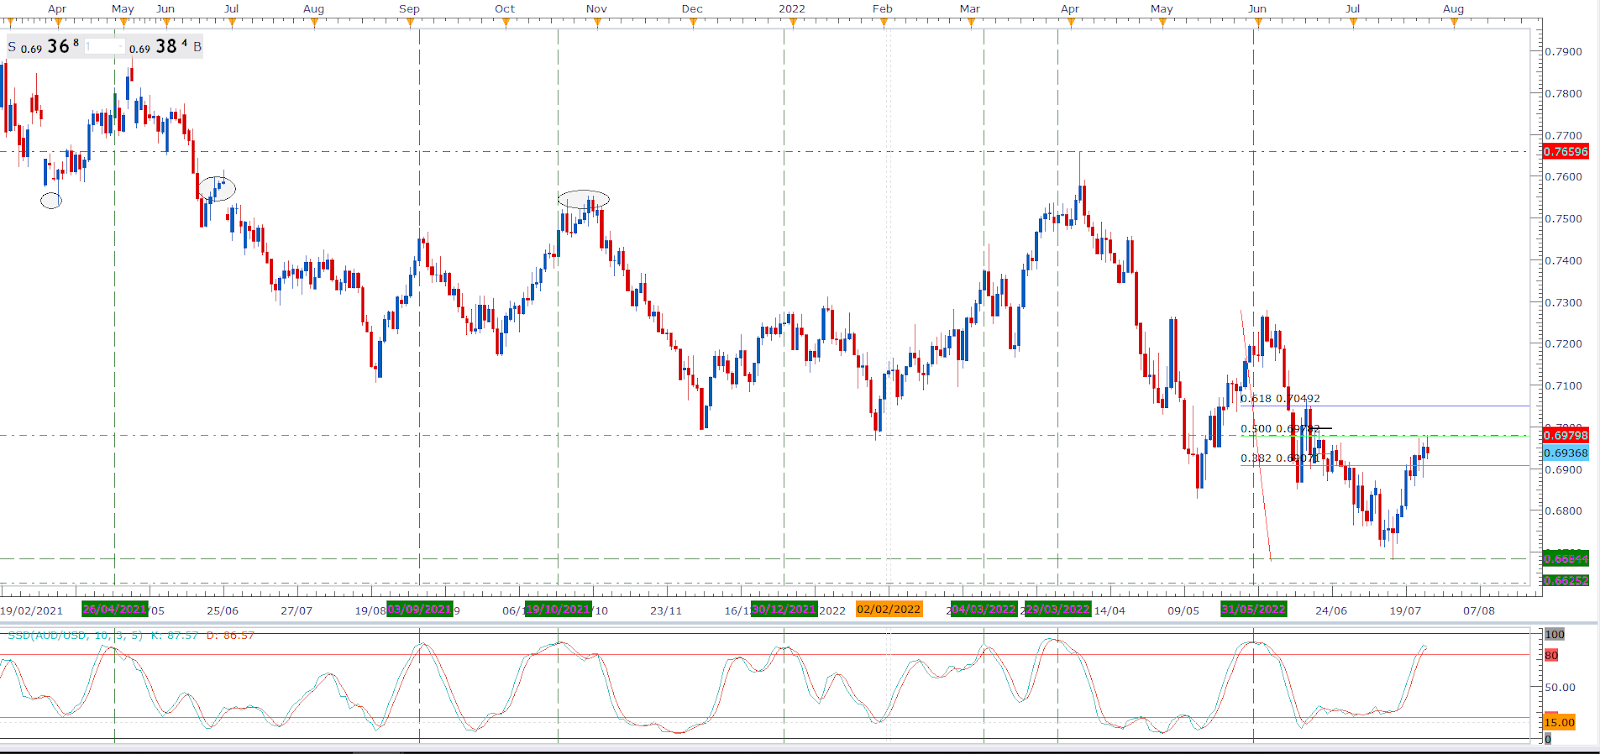Click the 27/07 date on bottom axis
1600x754 pixels.
point(296,610)
